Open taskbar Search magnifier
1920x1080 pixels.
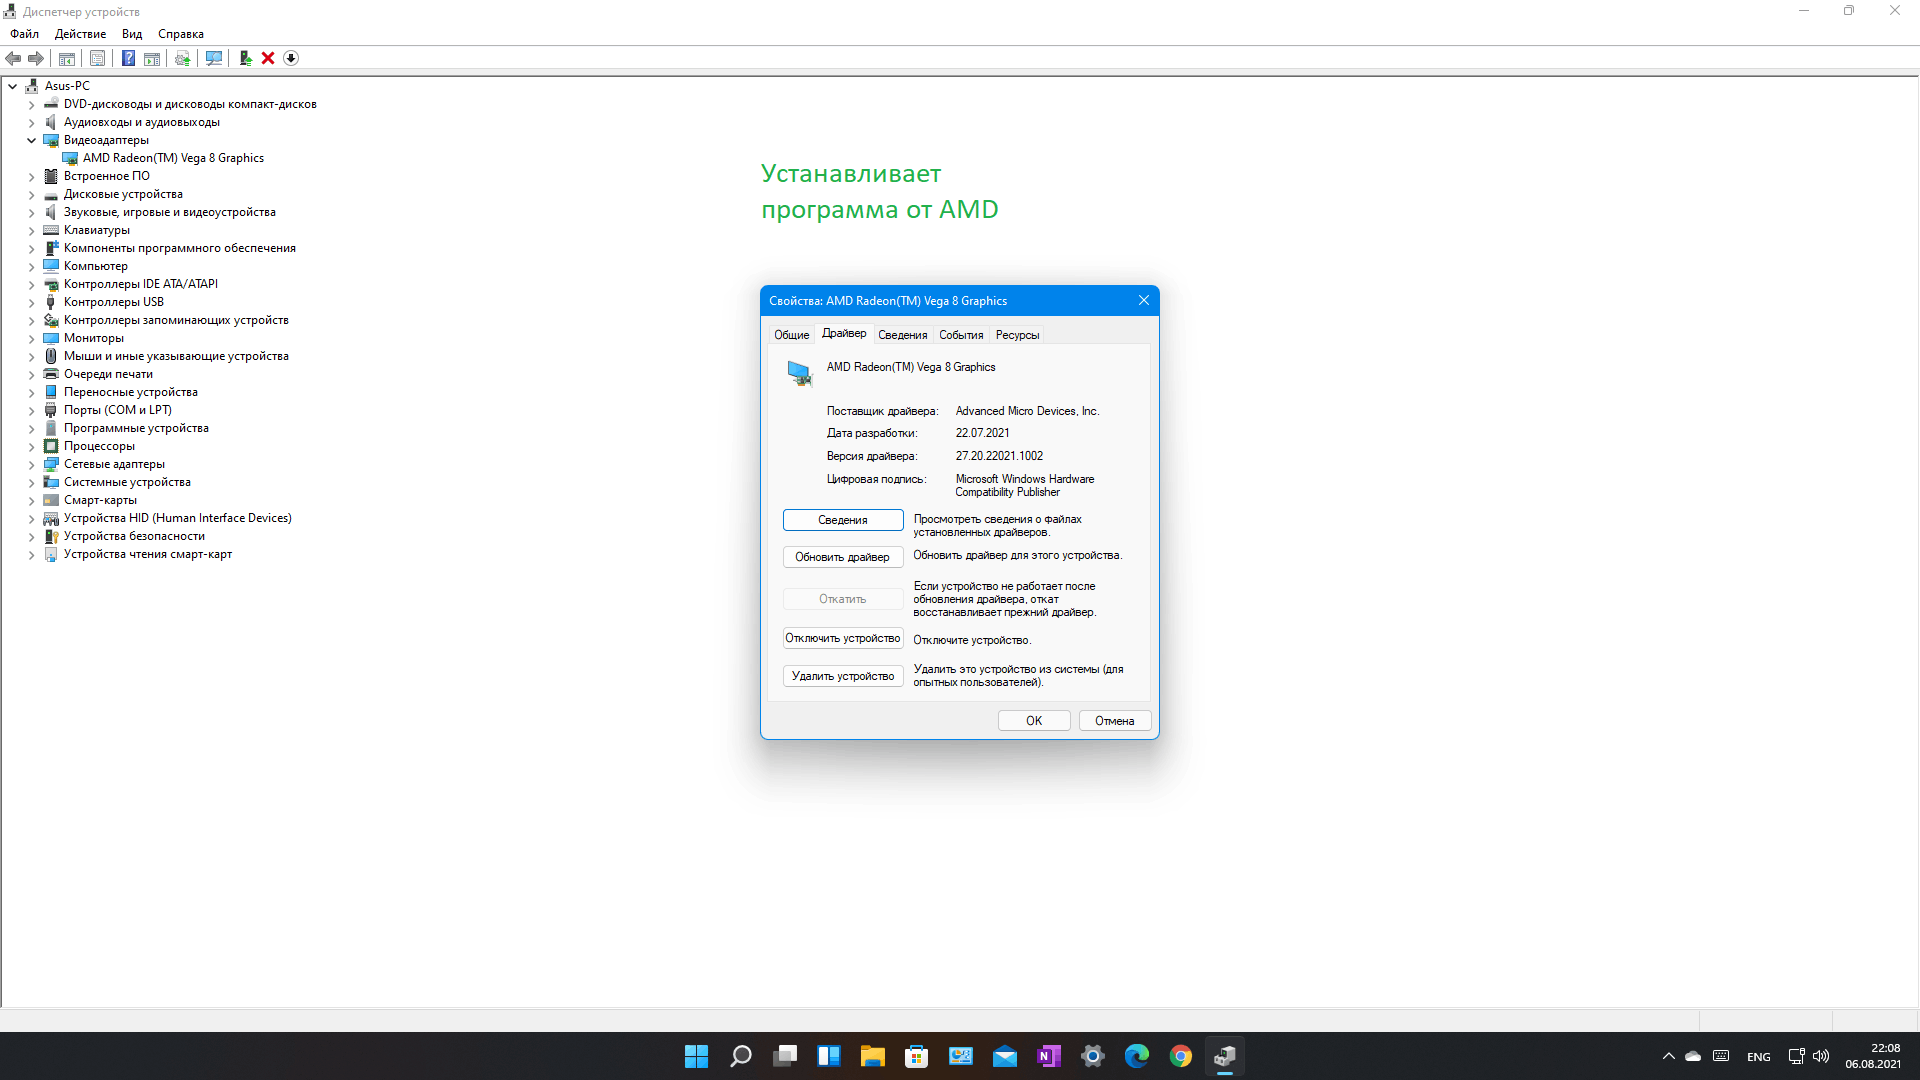[x=741, y=1056]
